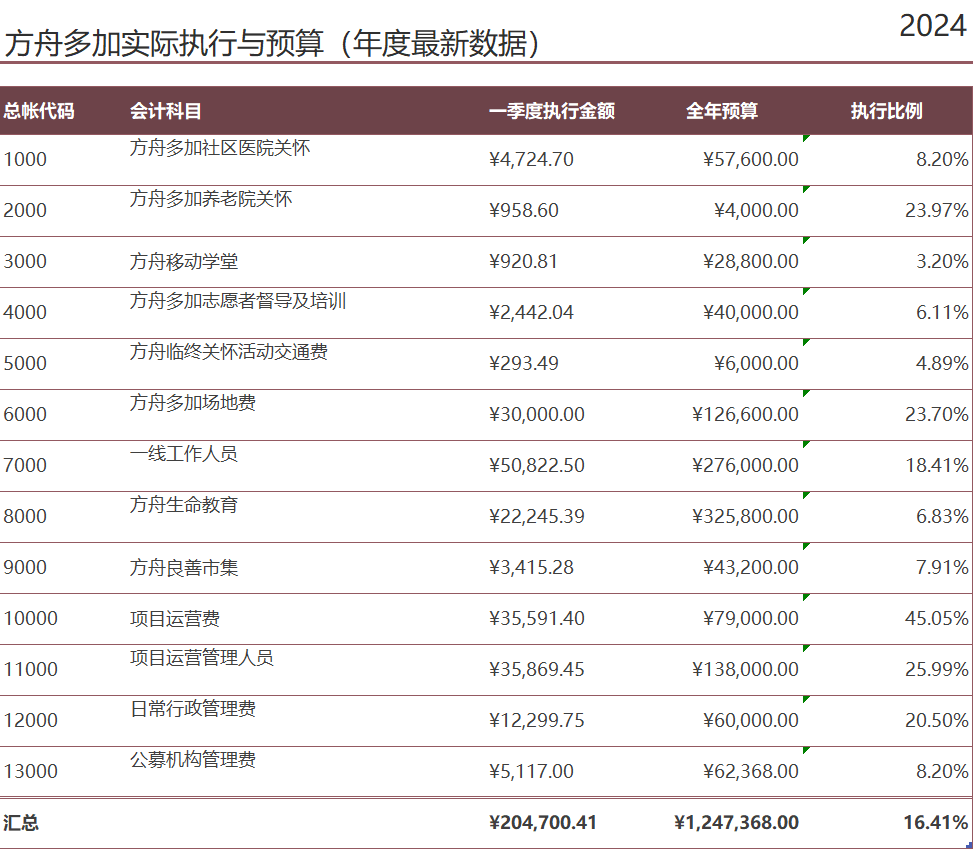Select budget cell ¥4,000.00
The height and width of the screenshot is (850, 975).
point(756,210)
